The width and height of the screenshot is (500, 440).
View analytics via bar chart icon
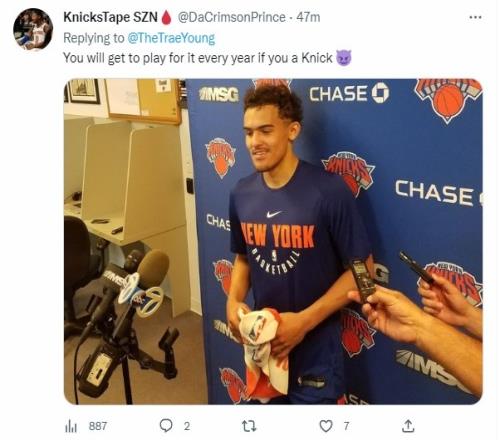[70, 426]
